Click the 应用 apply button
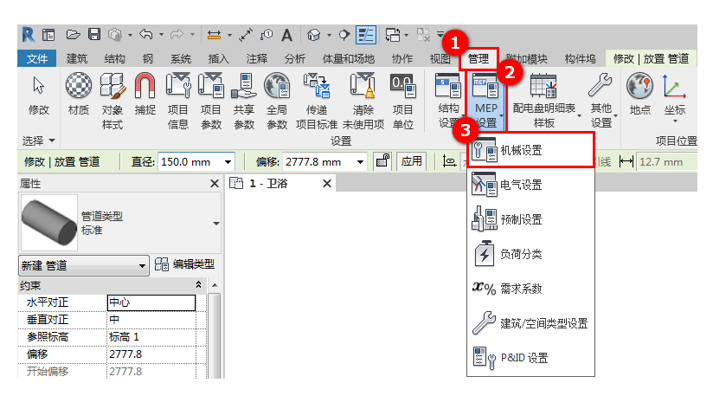The width and height of the screenshot is (712, 399). [x=411, y=161]
